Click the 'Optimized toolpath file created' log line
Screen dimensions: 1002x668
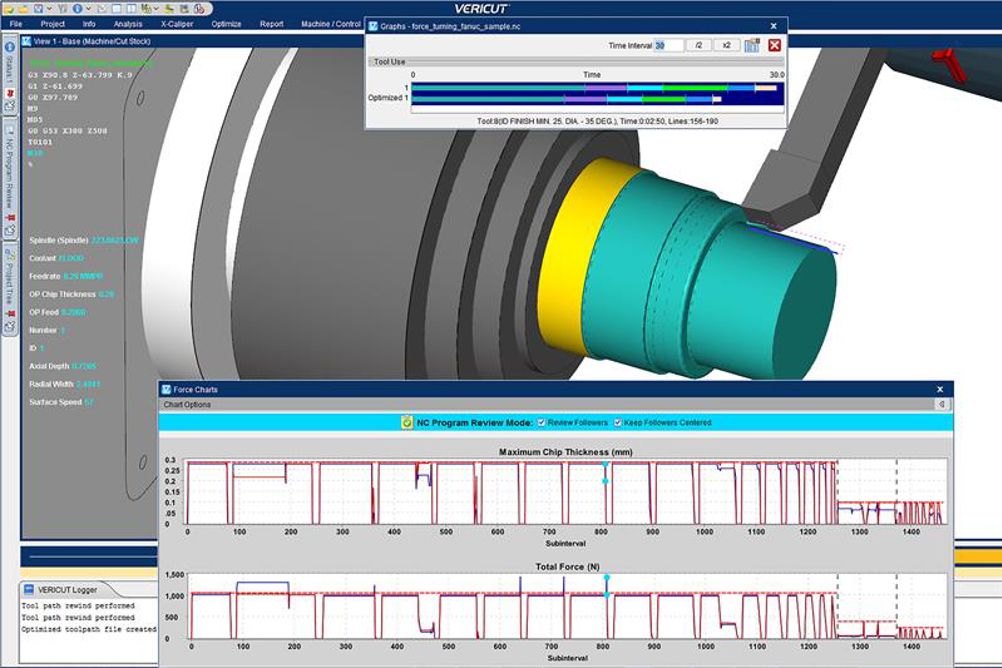click(89, 629)
